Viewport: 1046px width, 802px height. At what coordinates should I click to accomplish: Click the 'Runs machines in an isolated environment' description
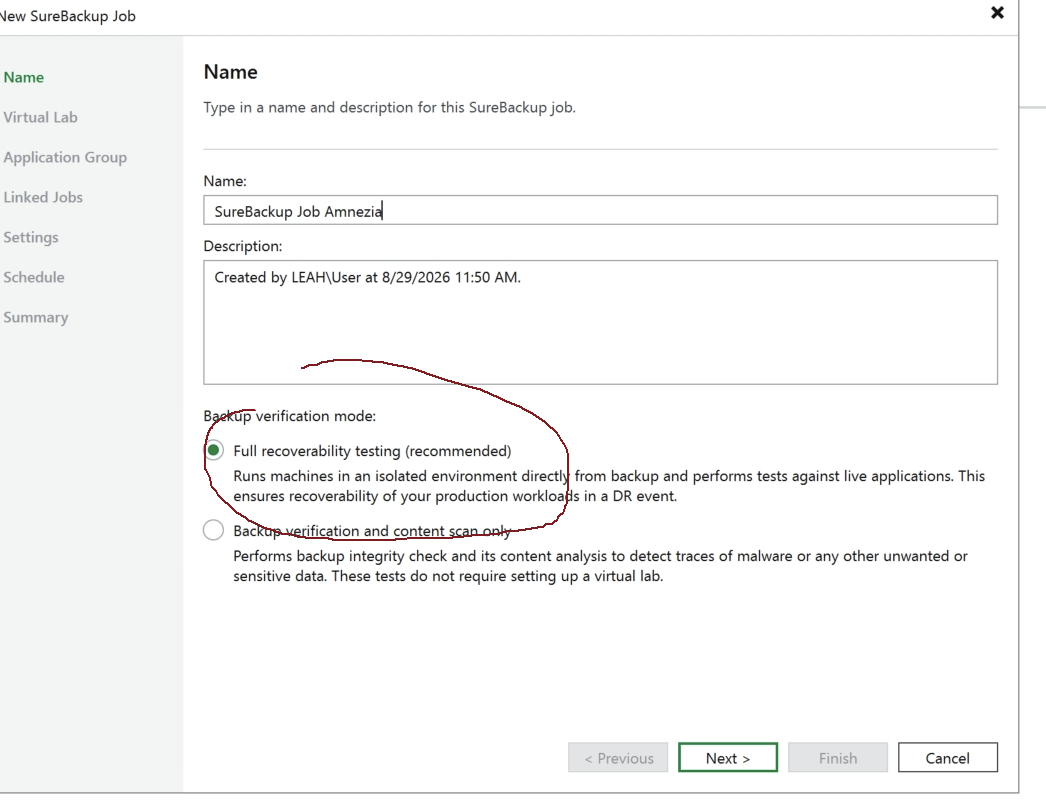tap(609, 486)
